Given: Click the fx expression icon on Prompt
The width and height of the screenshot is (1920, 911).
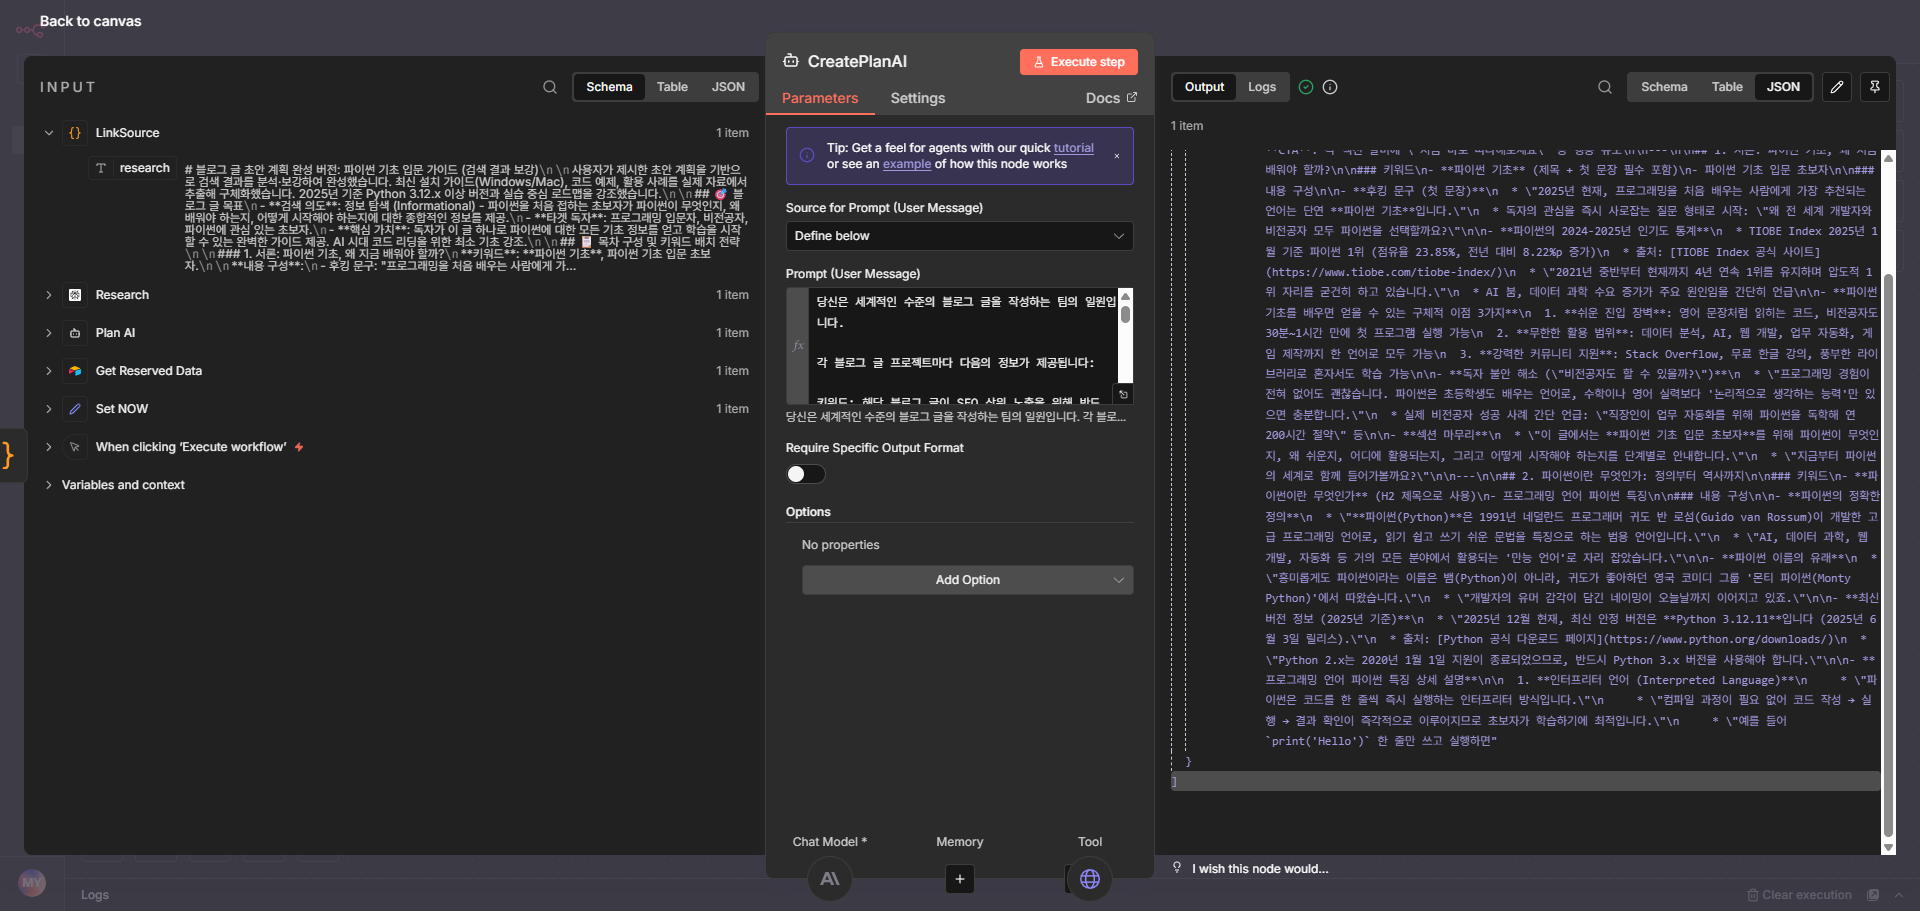Looking at the screenshot, I should click(x=797, y=345).
